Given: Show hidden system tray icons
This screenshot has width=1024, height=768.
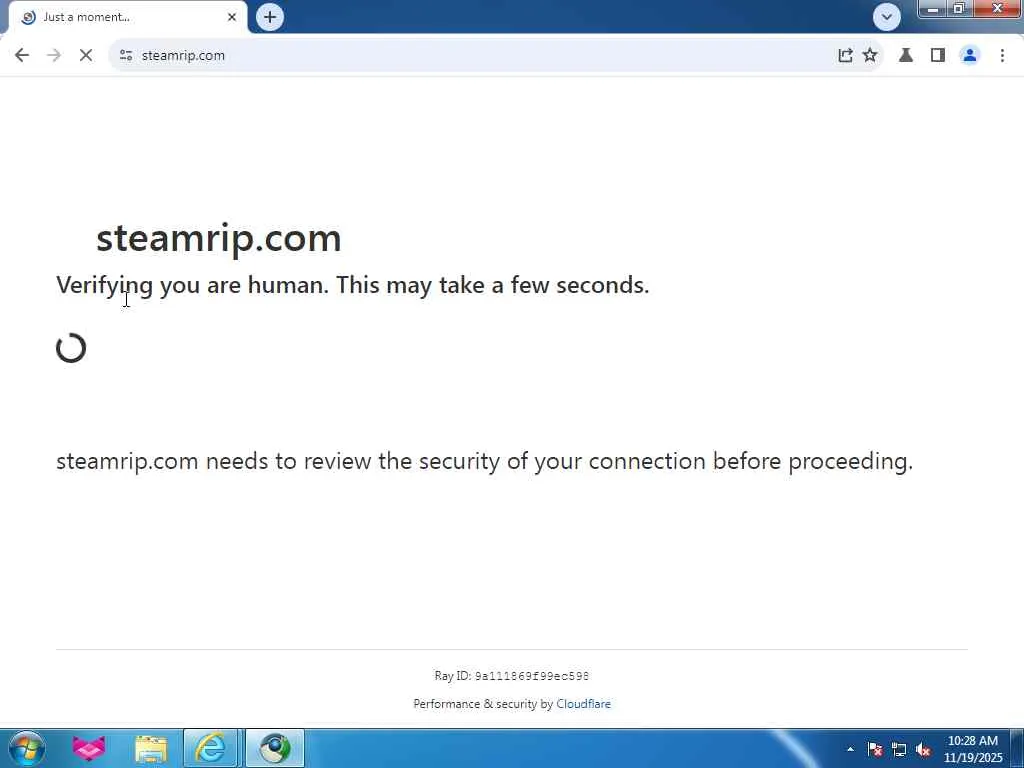Looking at the screenshot, I should [850, 749].
